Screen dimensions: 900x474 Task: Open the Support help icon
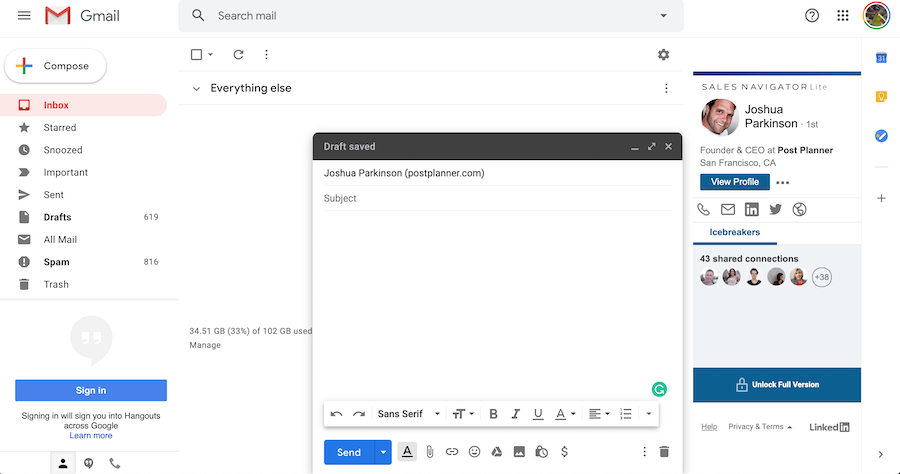812,15
